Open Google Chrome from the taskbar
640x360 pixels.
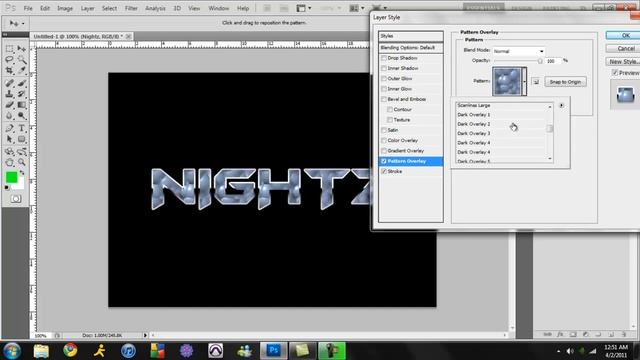[70, 351]
